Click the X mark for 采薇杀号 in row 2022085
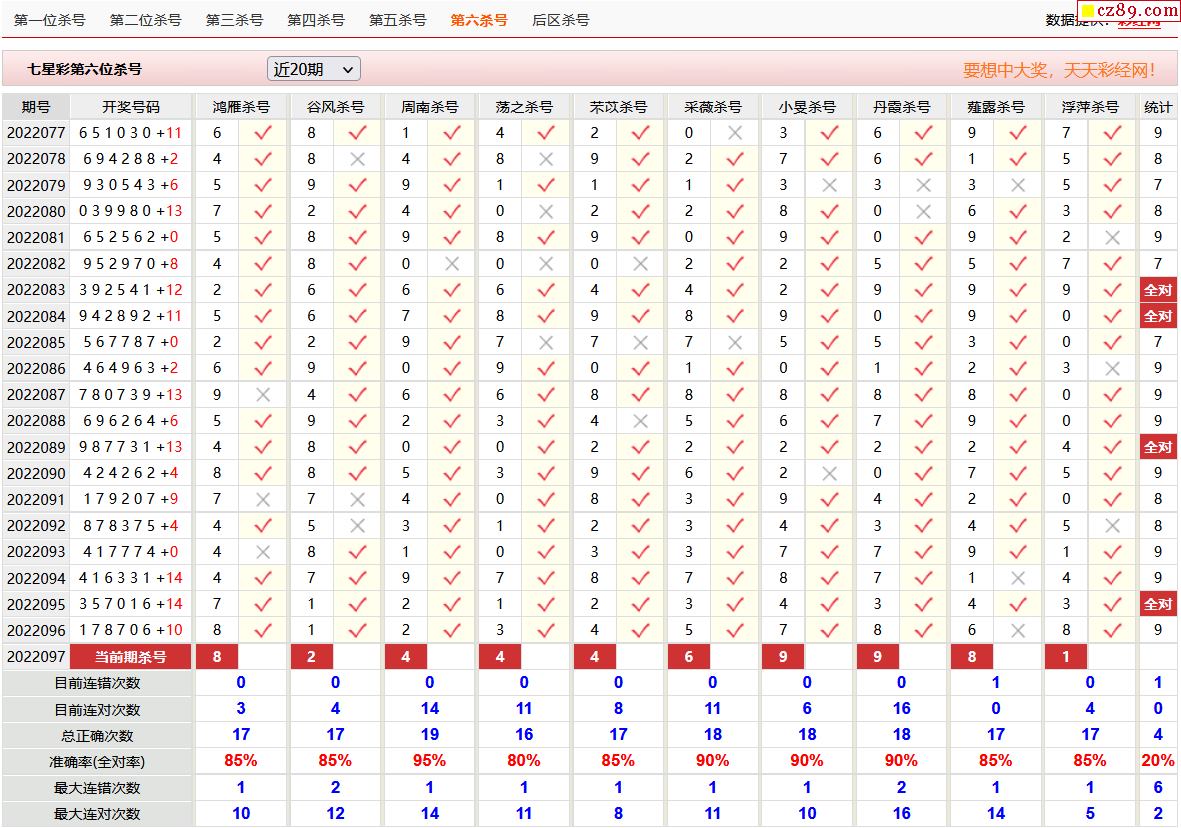This screenshot has height=828, width=1181. (735, 342)
